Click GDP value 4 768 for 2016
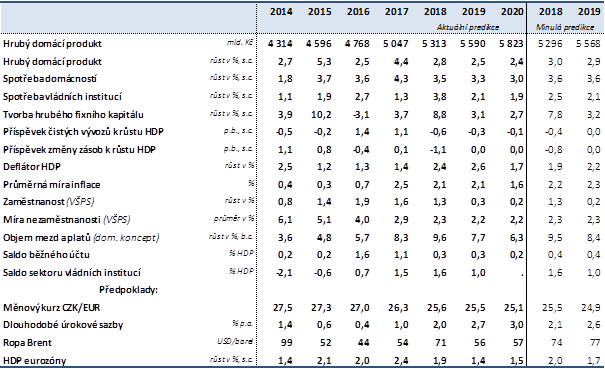This screenshot has width=605, height=369. point(357,44)
